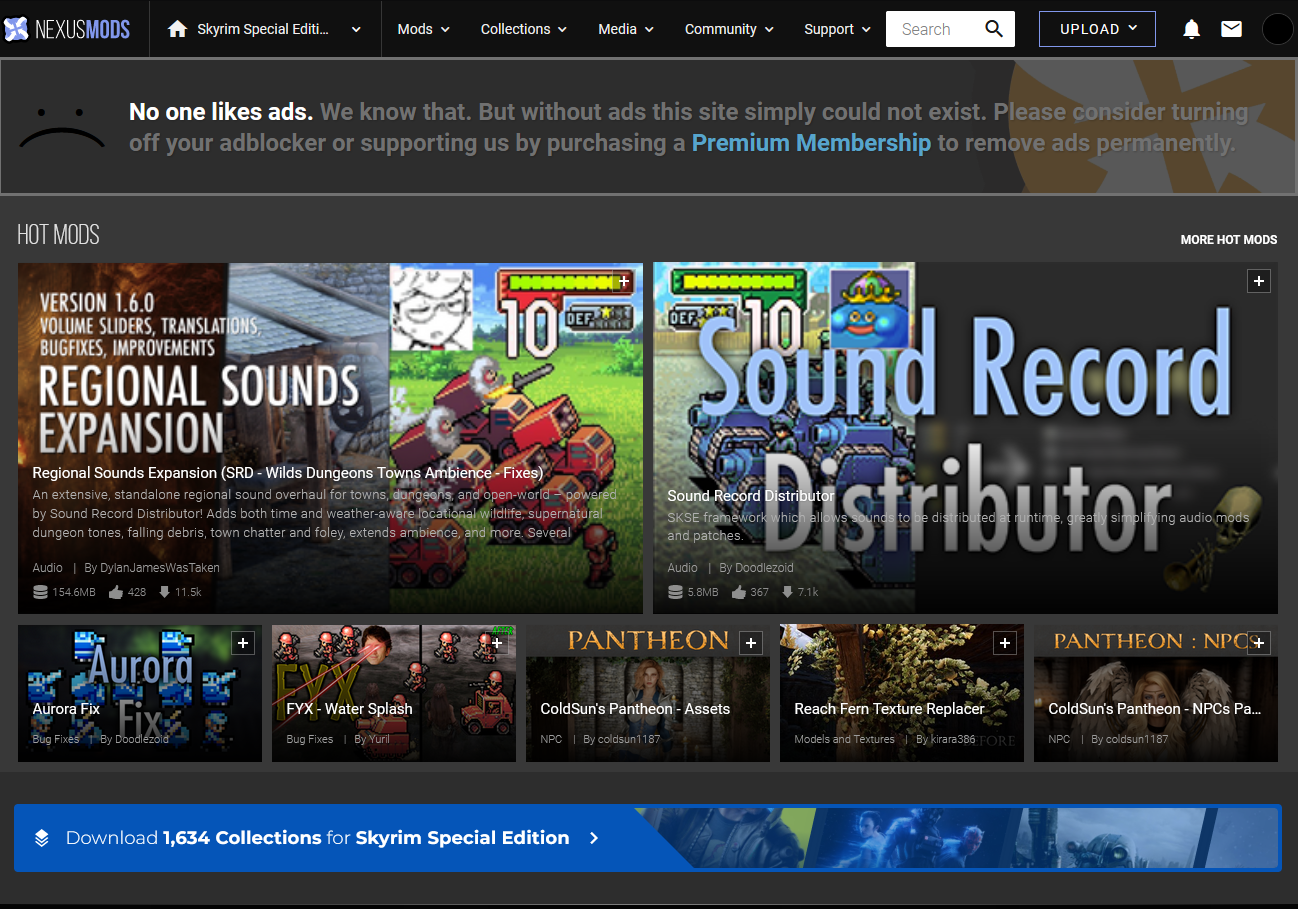Open the user profile avatar
The height and width of the screenshot is (909, 1298).
(x=1277, y=29)
